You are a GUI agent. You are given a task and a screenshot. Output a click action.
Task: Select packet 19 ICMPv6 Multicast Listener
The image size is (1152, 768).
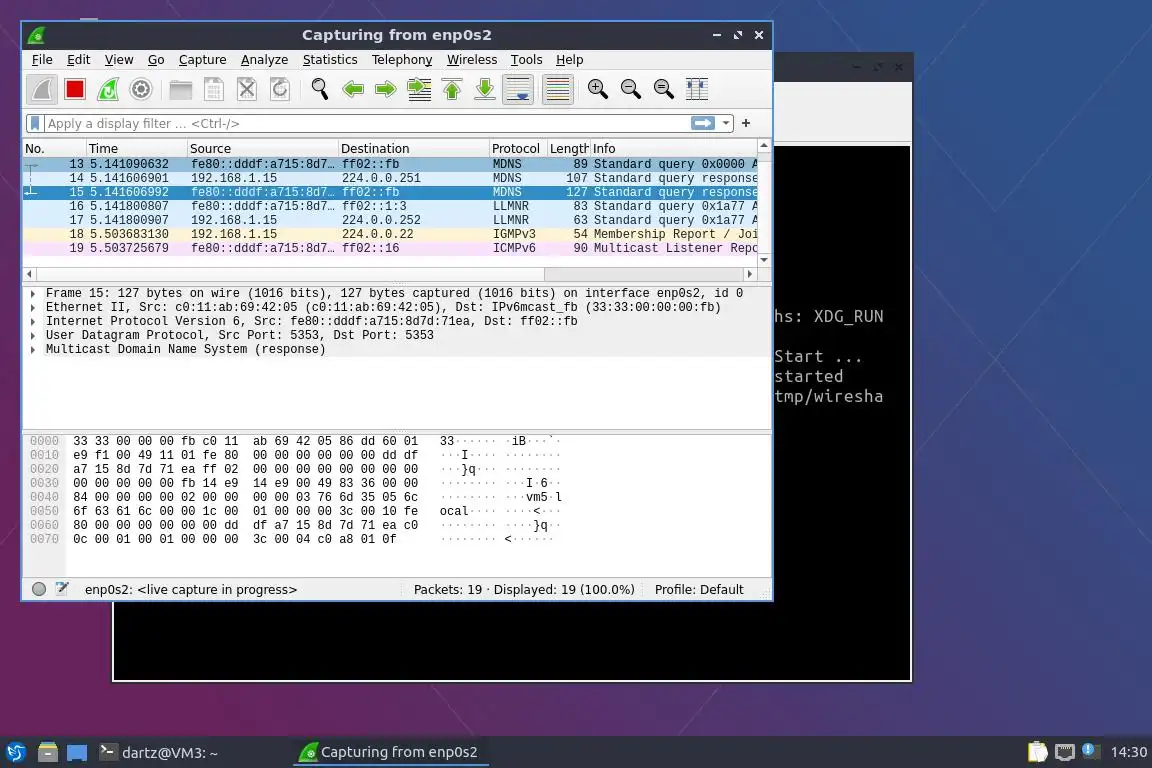pyautogui.click(x=390, y=248)
